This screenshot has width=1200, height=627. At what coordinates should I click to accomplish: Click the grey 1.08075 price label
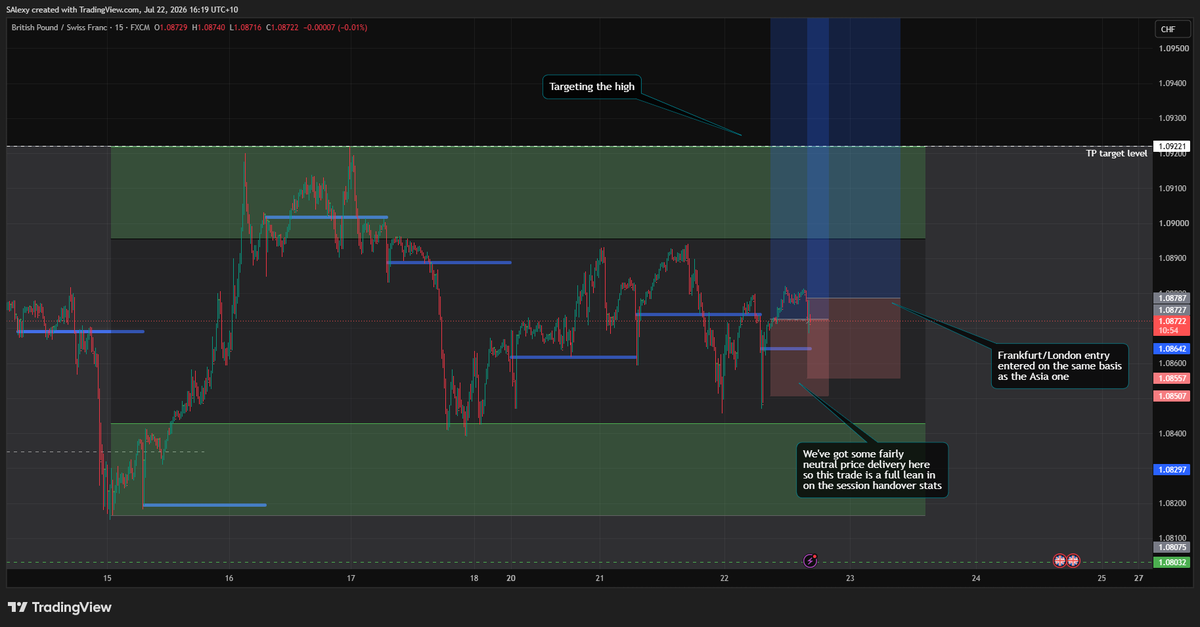[x=1172, y=547]
